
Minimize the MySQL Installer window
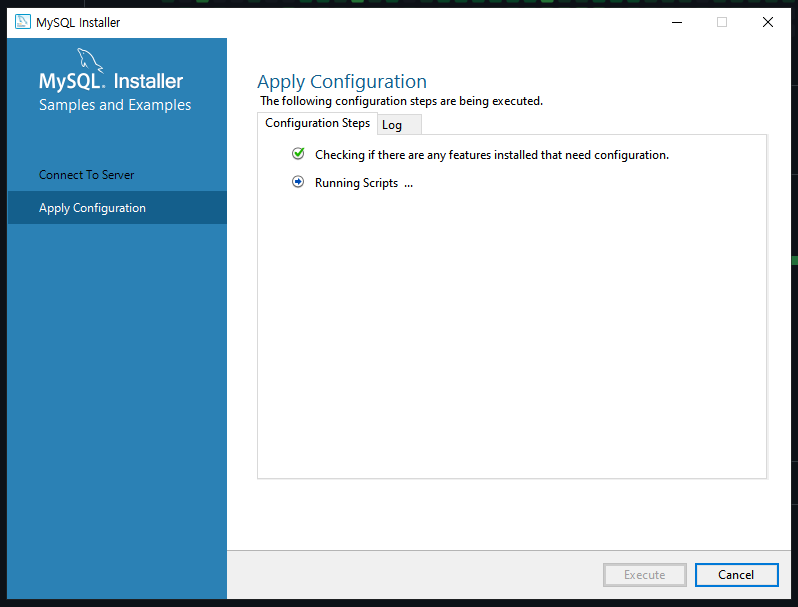point(676,22)
